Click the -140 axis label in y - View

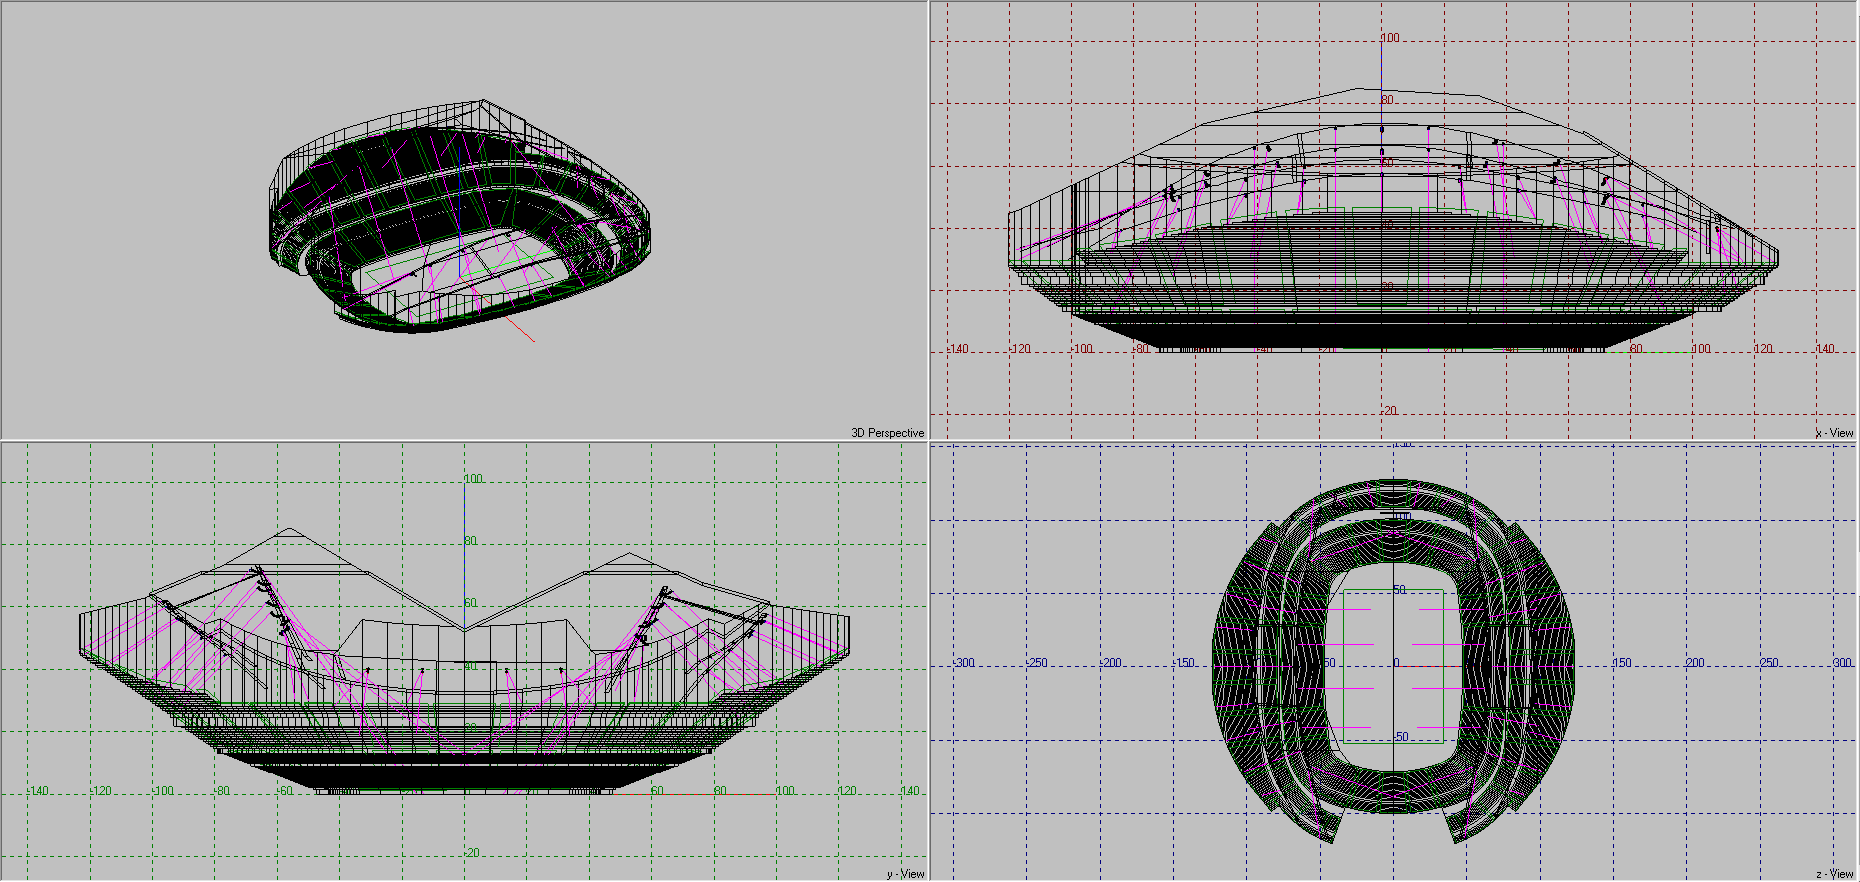[37, 791]
